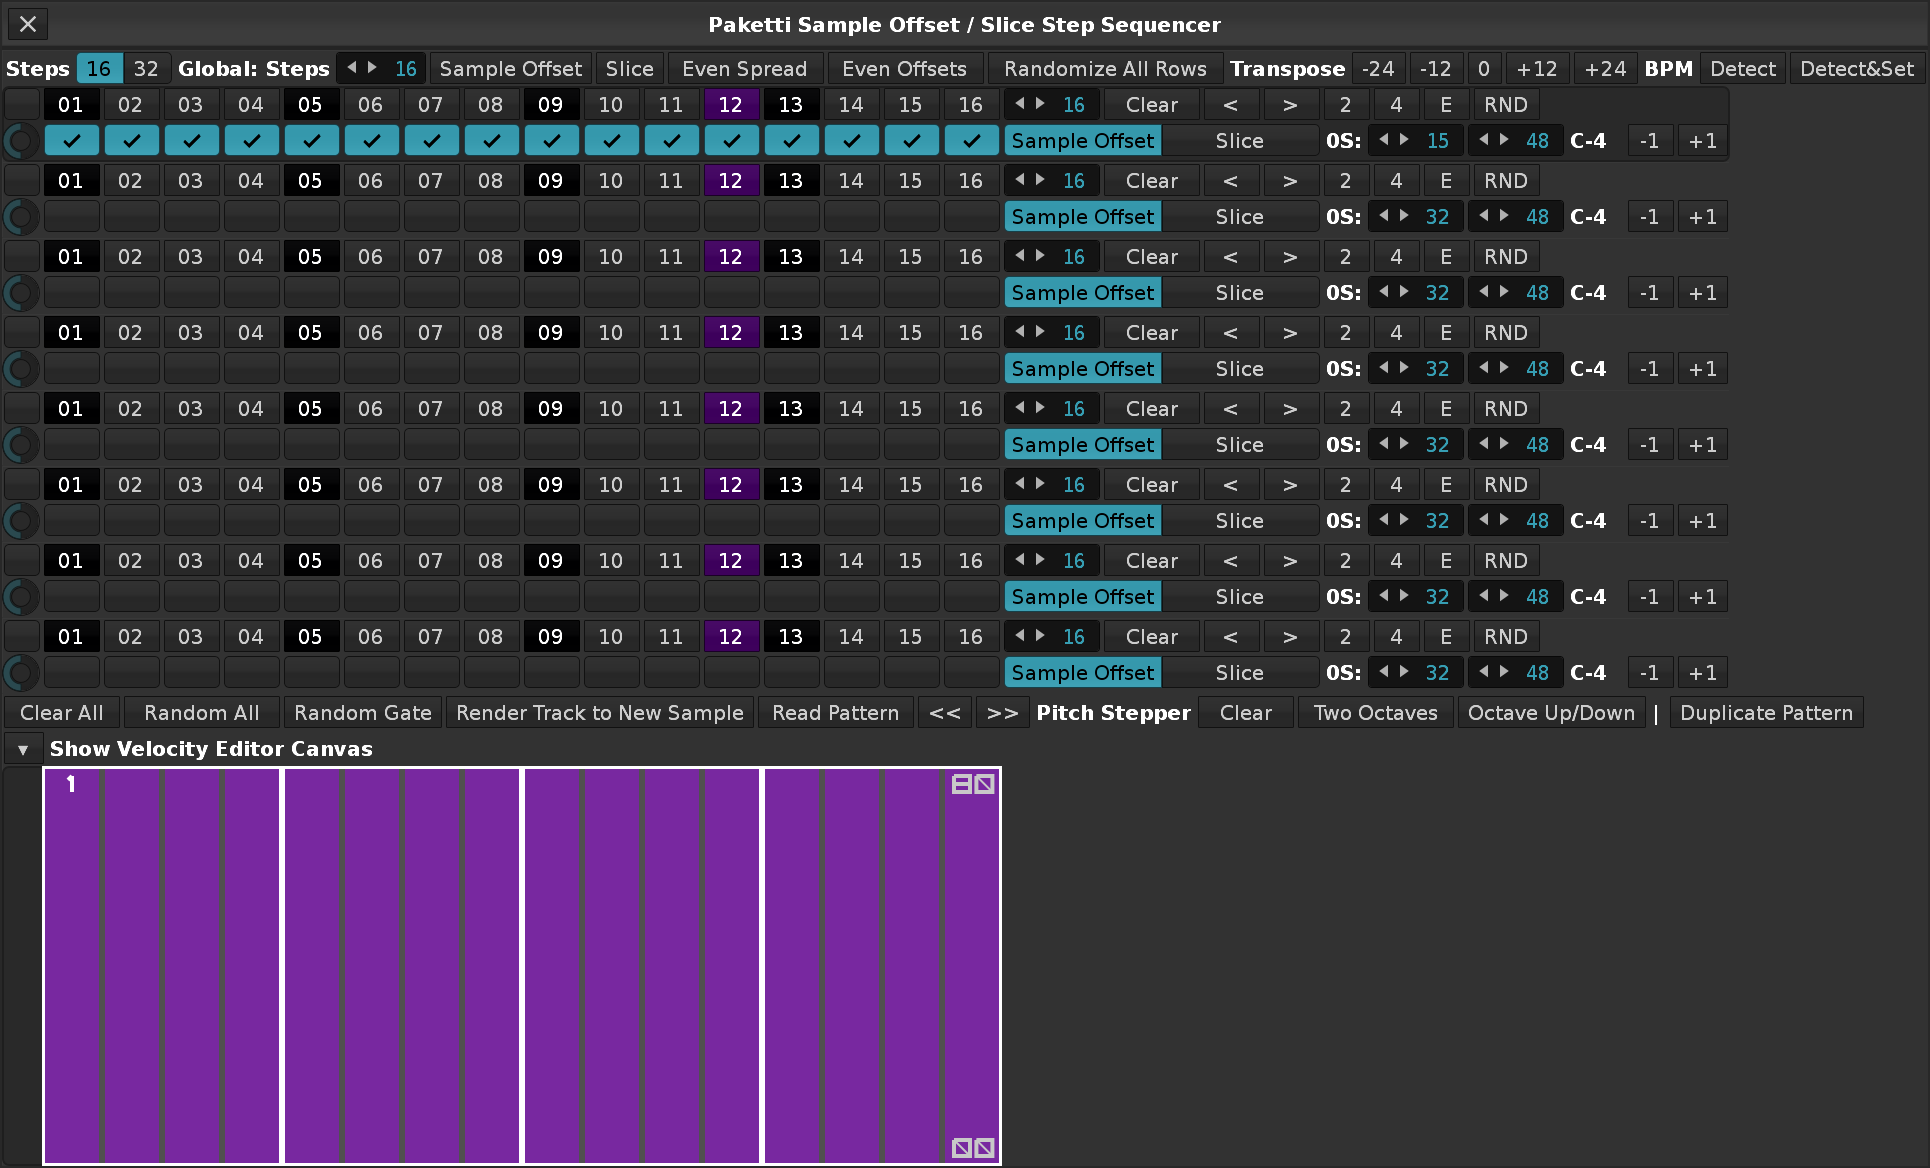1930x1168 pixels.
Task: Click the >> button beside Pitch Stepper
Action: coord(1003,713)
